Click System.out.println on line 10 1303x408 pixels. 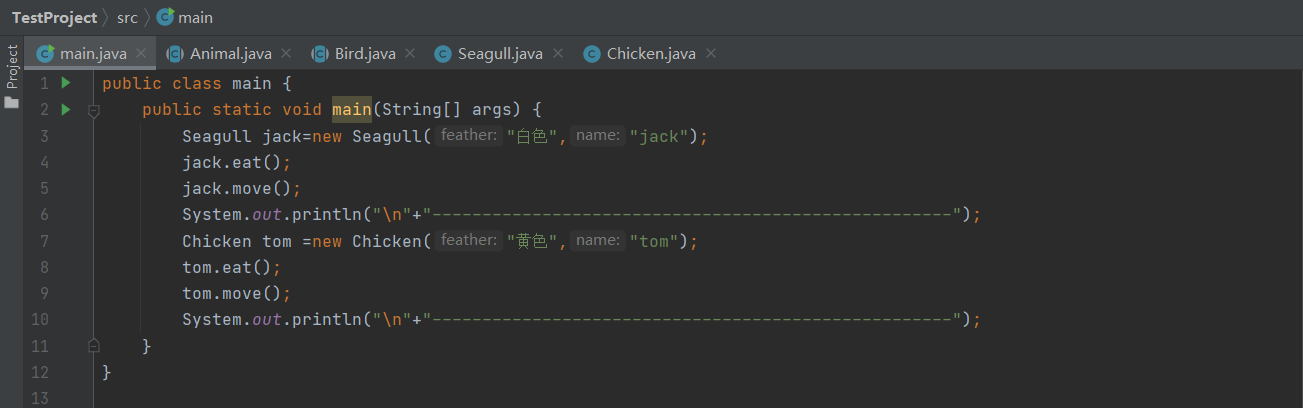point(271,320)
